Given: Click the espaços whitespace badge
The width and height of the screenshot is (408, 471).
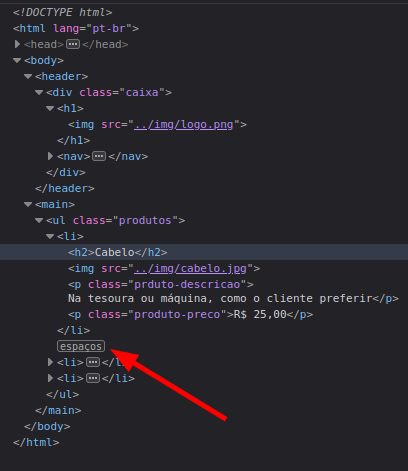Looking at the screenshot, I should pos(81,346).
